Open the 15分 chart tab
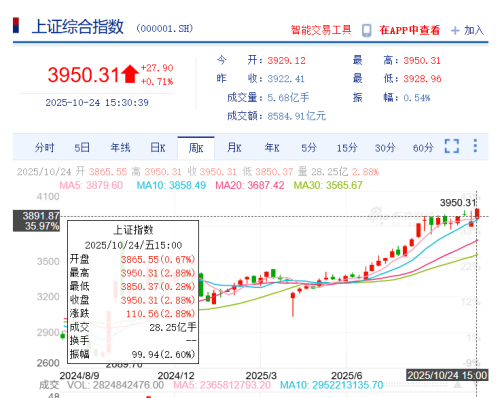Screen dimensions: 500x398 coord(347,147)
